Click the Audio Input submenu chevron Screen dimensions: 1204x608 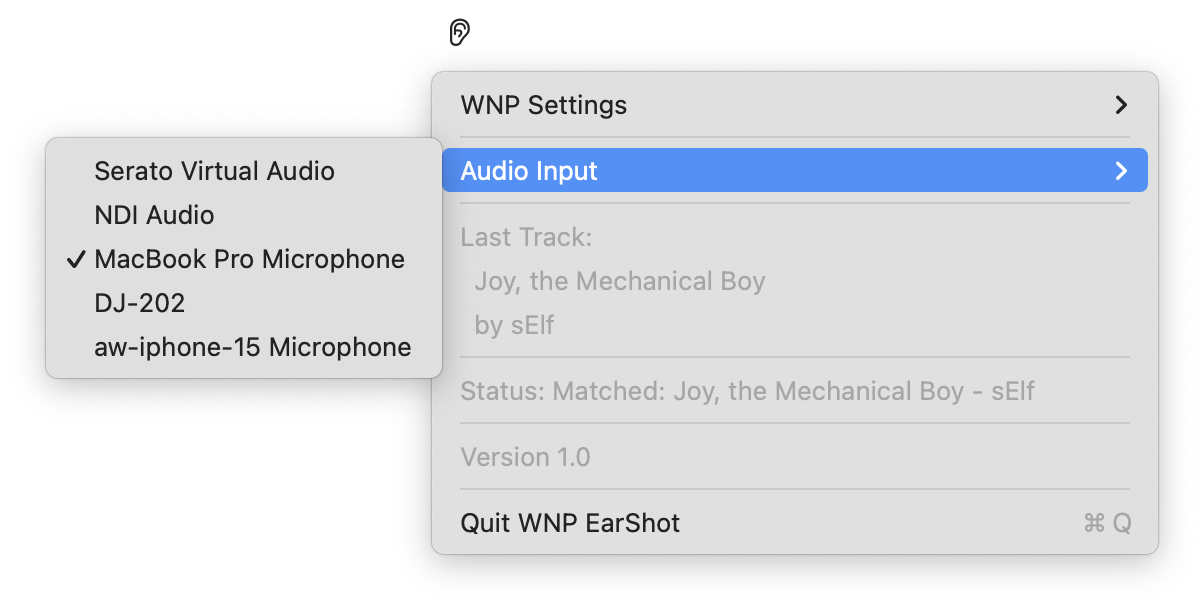pos(1121,171)
